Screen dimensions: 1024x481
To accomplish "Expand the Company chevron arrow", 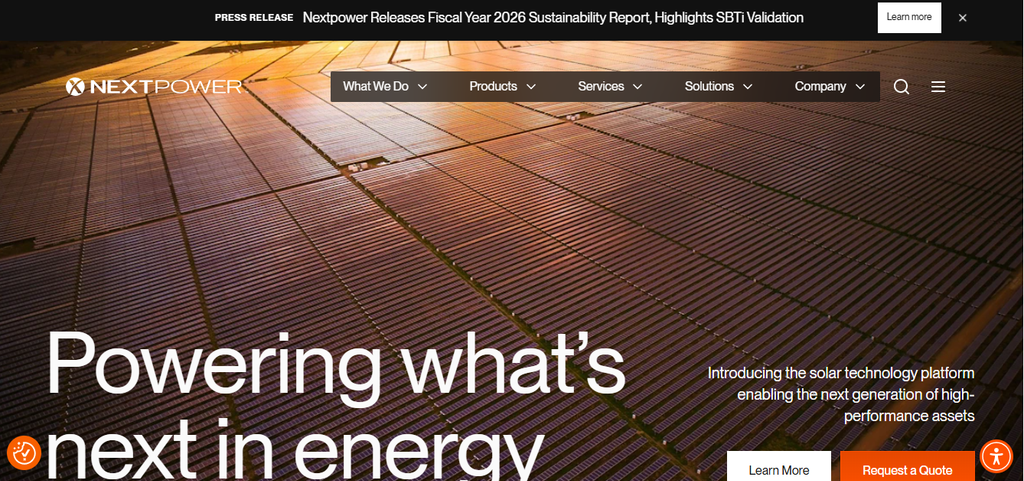I will 860,87.
